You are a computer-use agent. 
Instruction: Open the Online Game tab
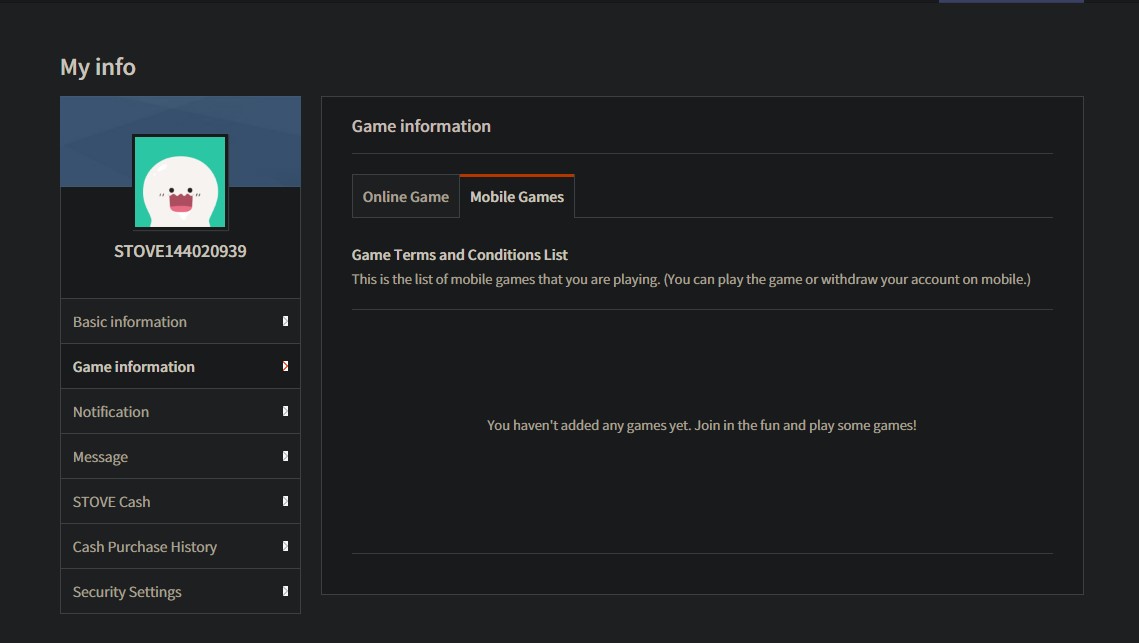[406, 196]
